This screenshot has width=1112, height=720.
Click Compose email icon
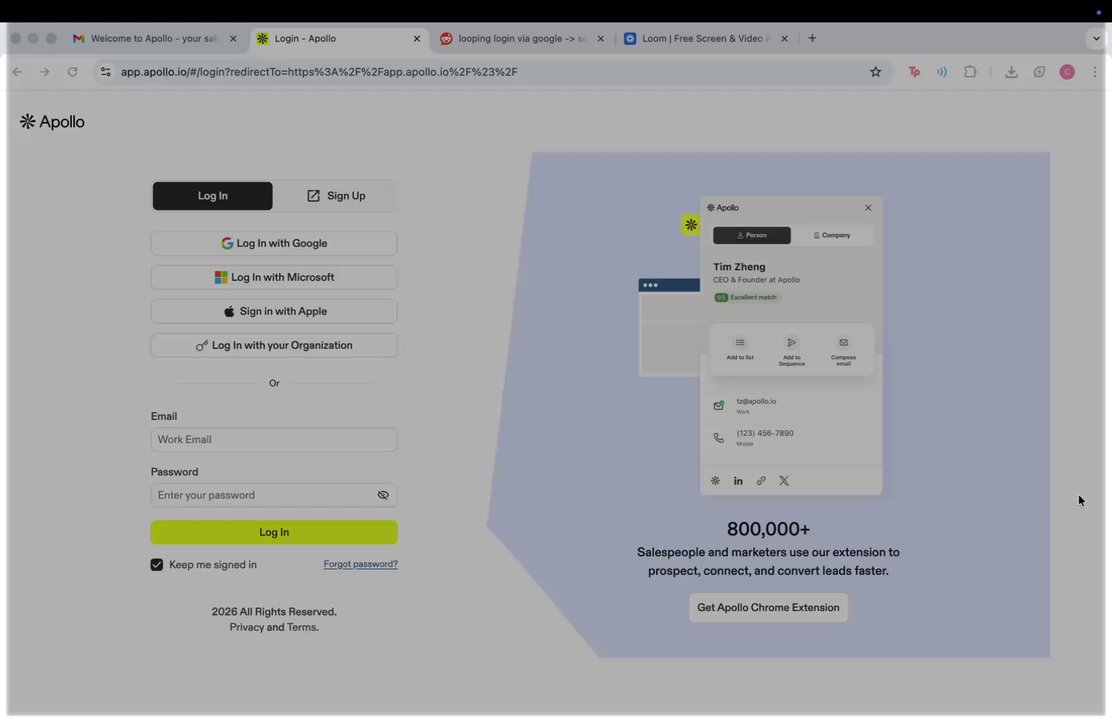coord(843,343)
